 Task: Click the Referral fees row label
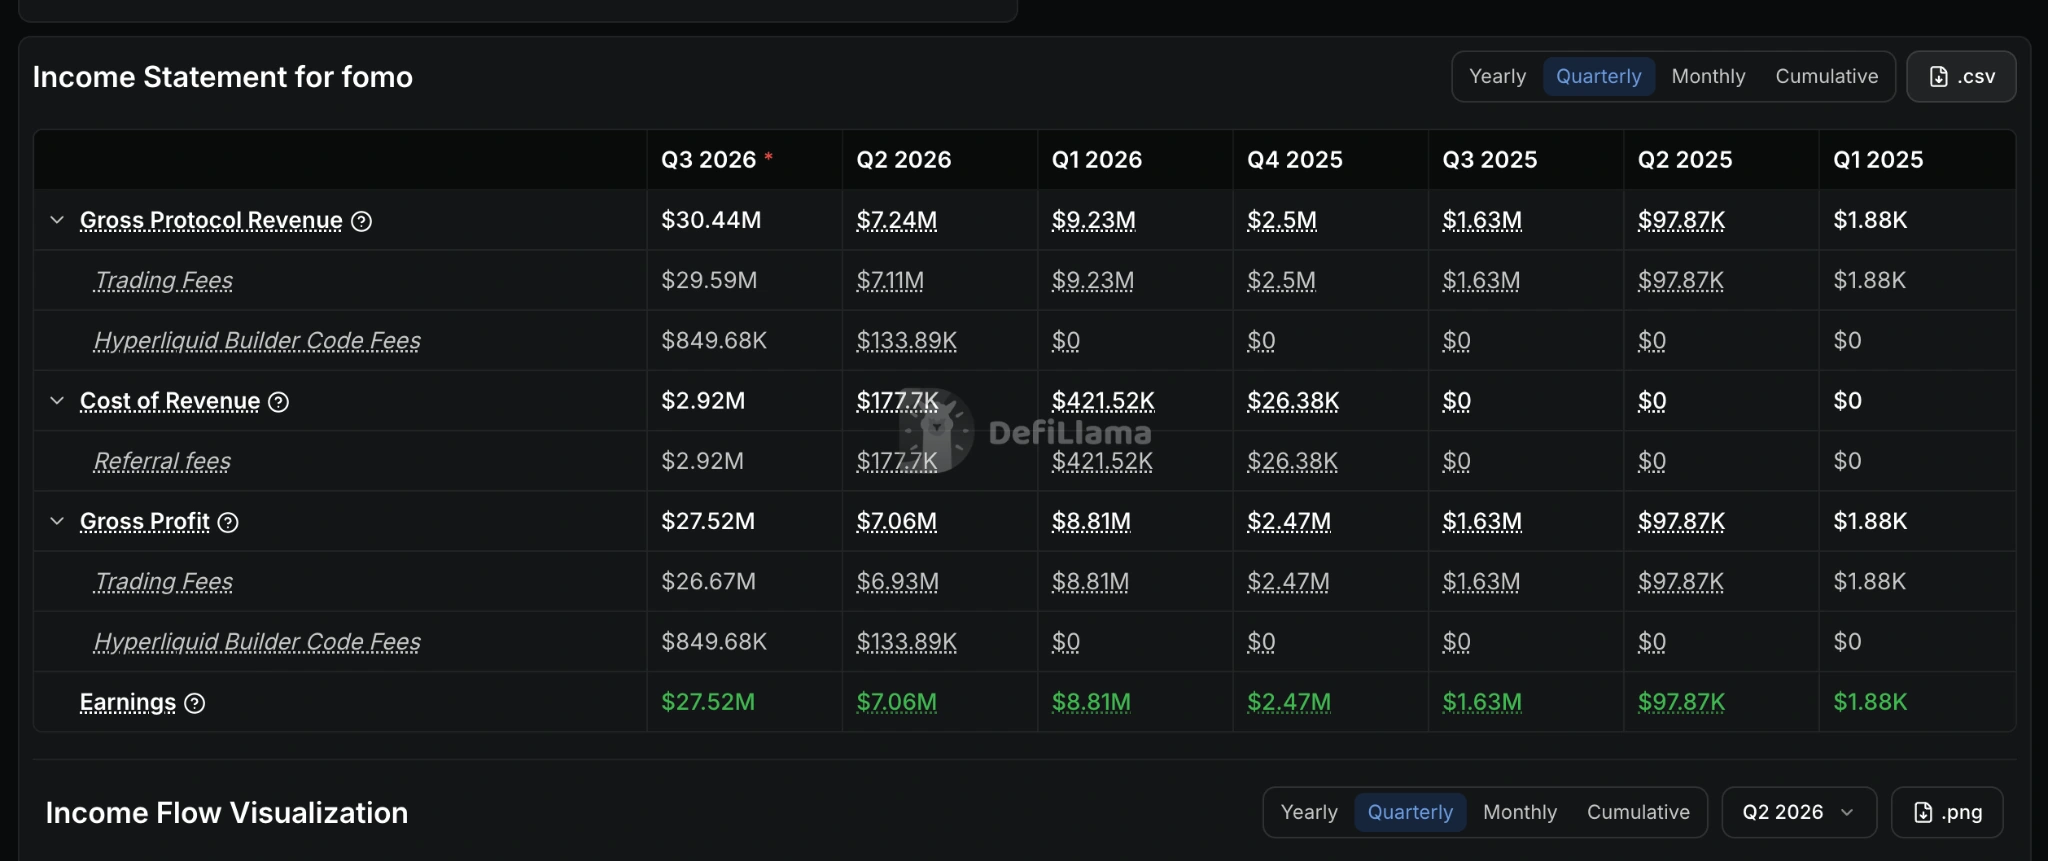[162, 461]
